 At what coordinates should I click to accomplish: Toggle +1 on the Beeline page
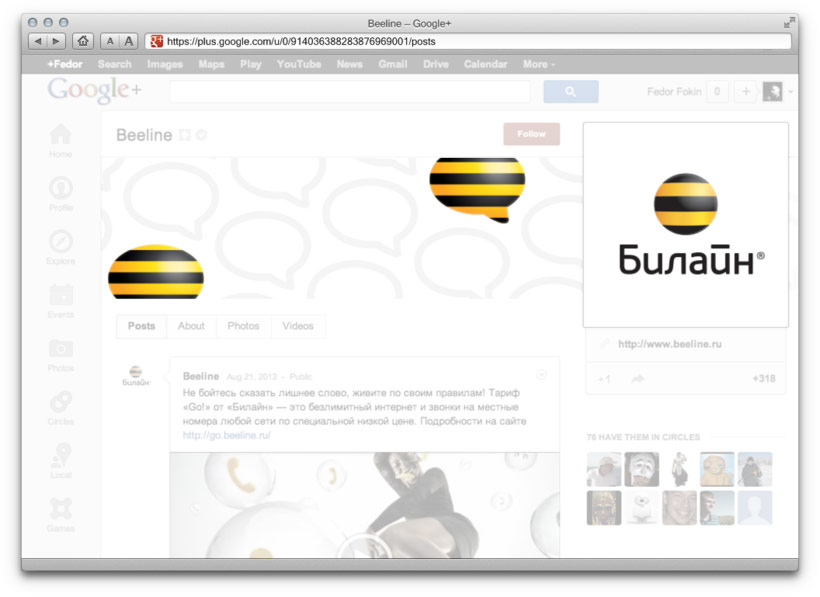(x=604, y=379)
